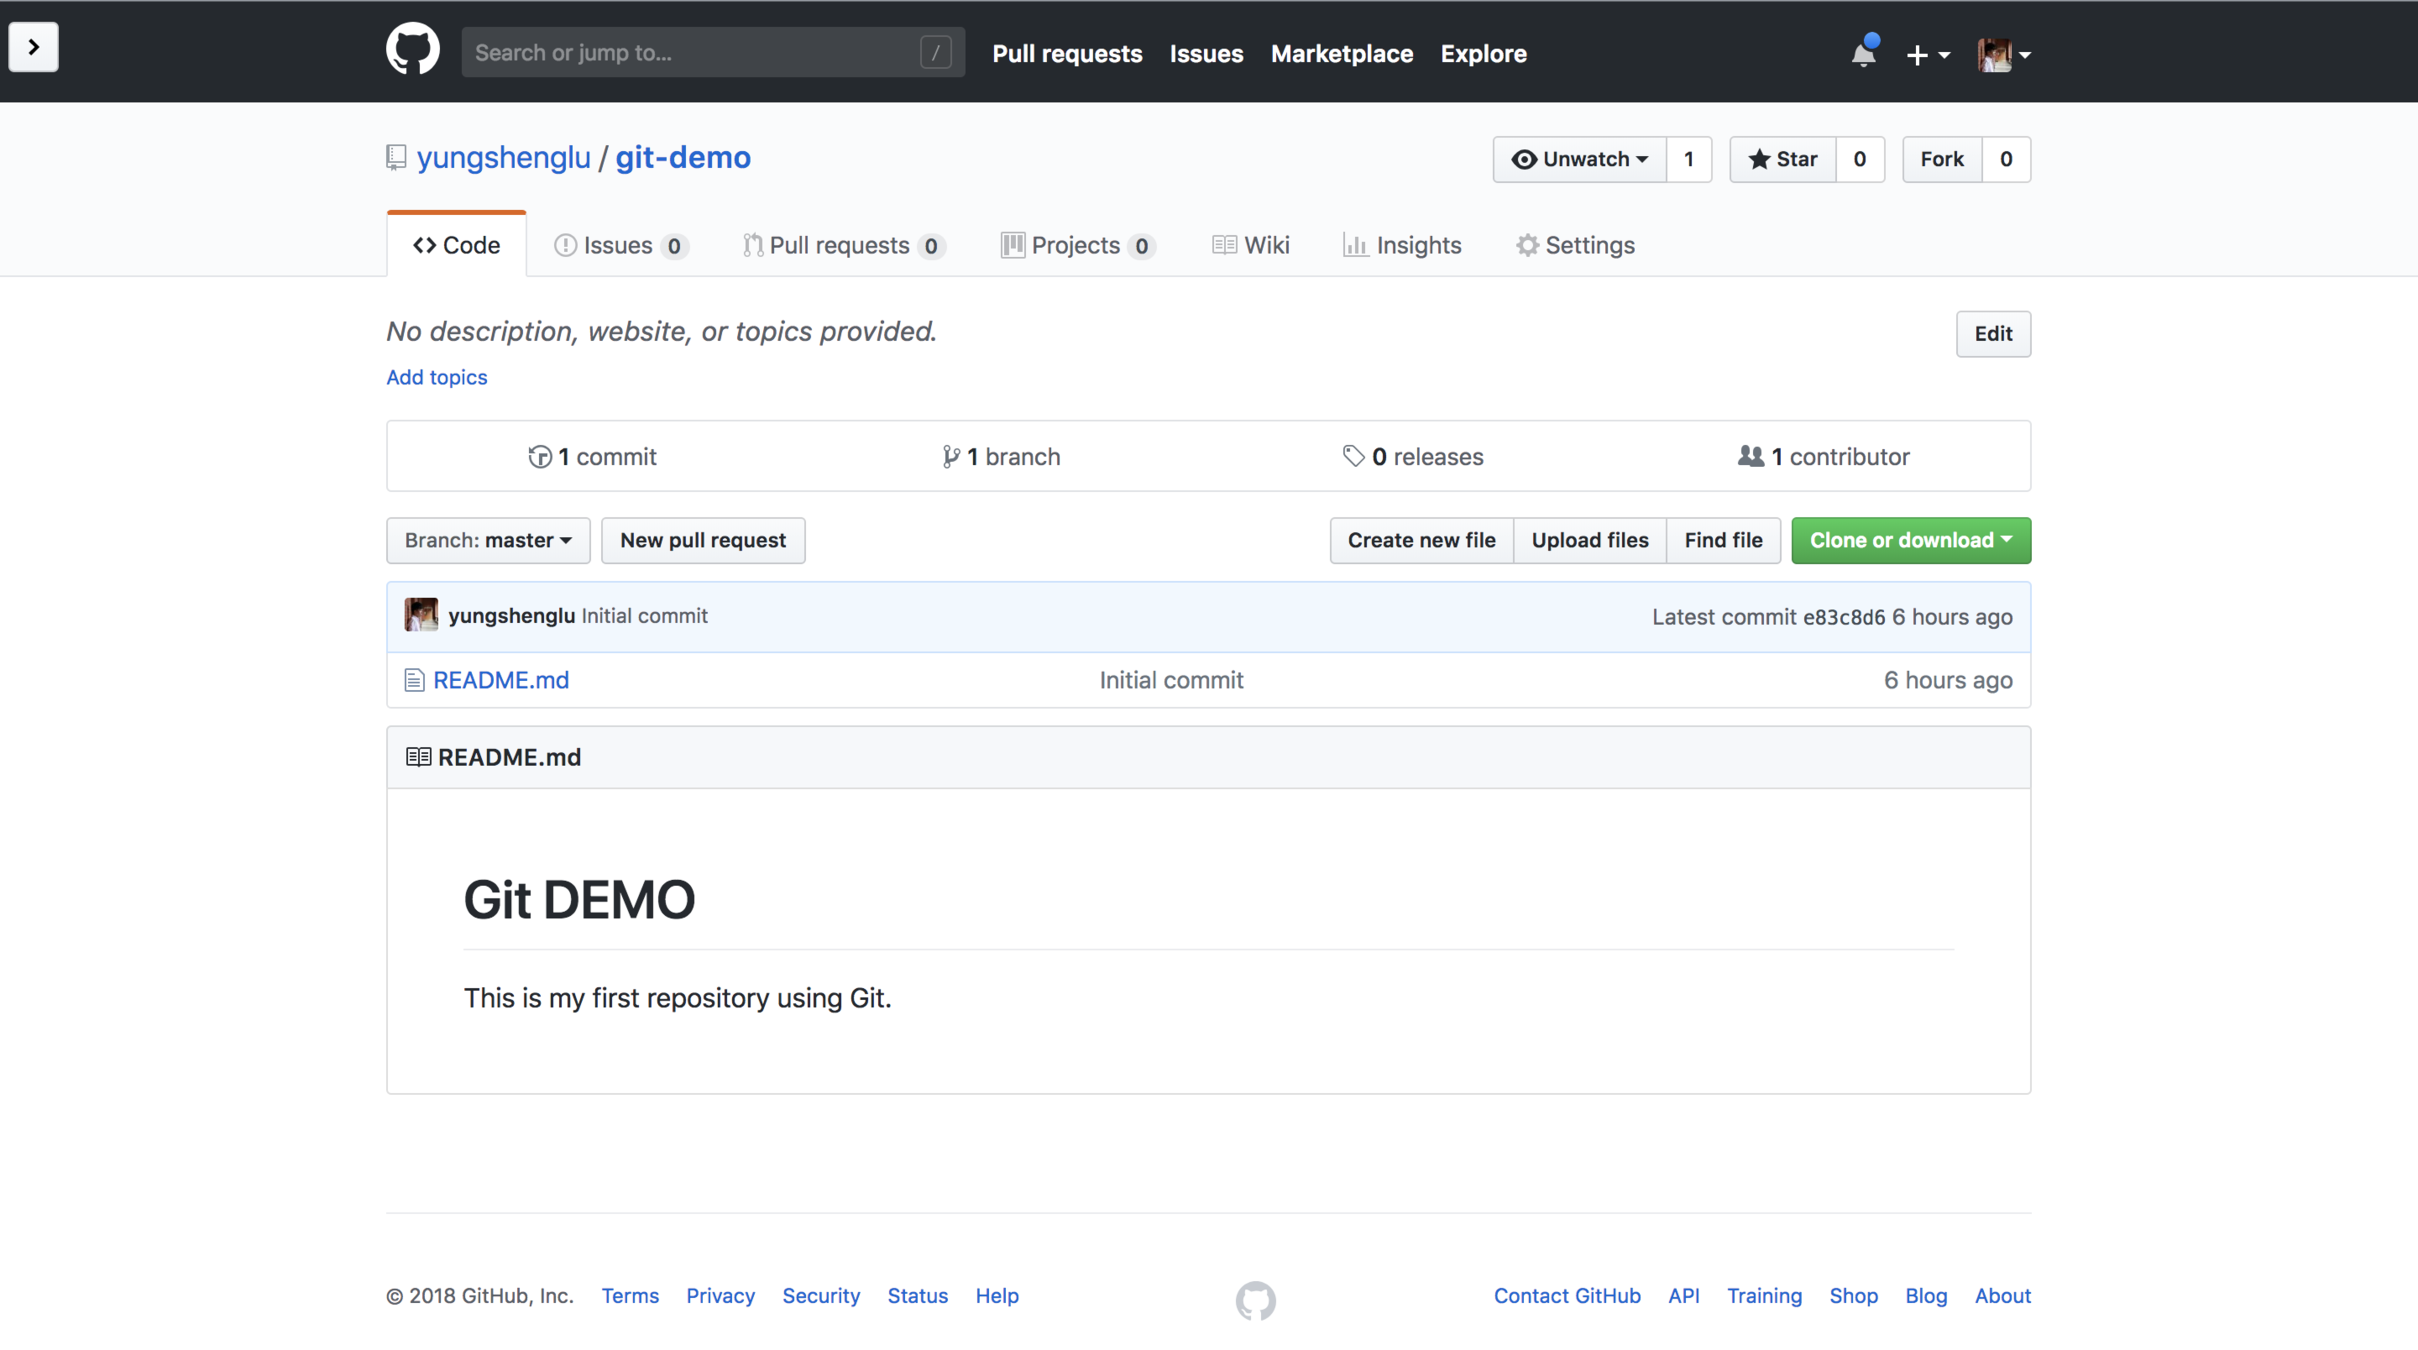
Task: Click the GitHub Octocat logo in header
Action: click(412, 50)
